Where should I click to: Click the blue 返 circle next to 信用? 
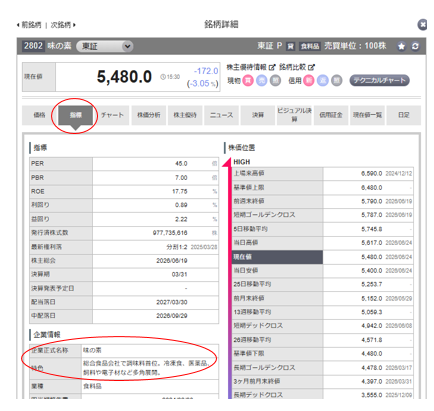[x=323, y=80]
